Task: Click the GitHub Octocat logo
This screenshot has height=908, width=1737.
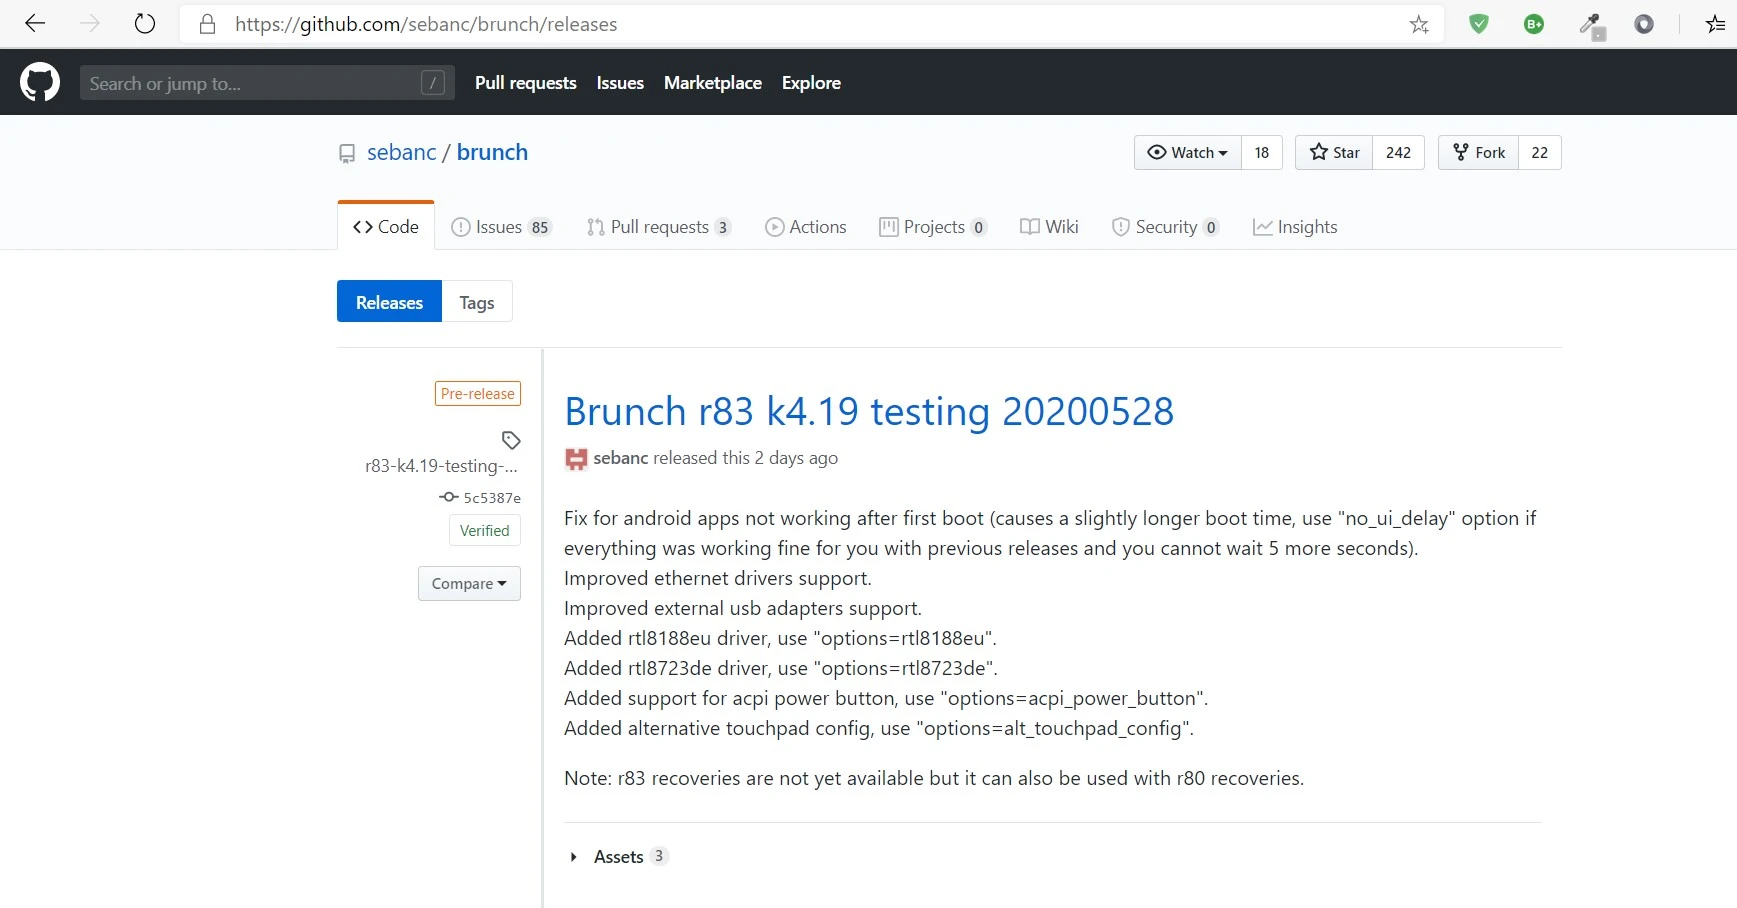Action: pos(40,82)
